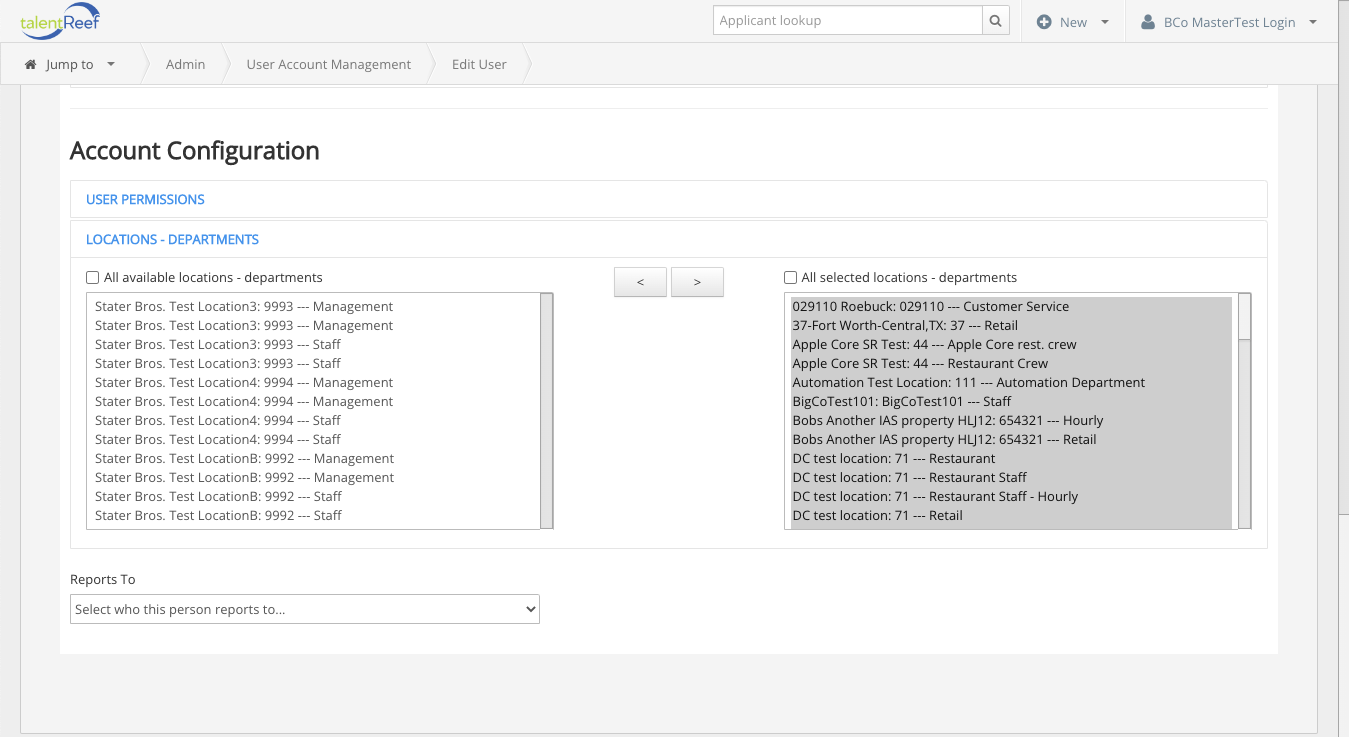Image resolution: width=1349 pixels, height=737 pixels.
Task: Go to Admin breadcrumb
Action: coord(185,64)
